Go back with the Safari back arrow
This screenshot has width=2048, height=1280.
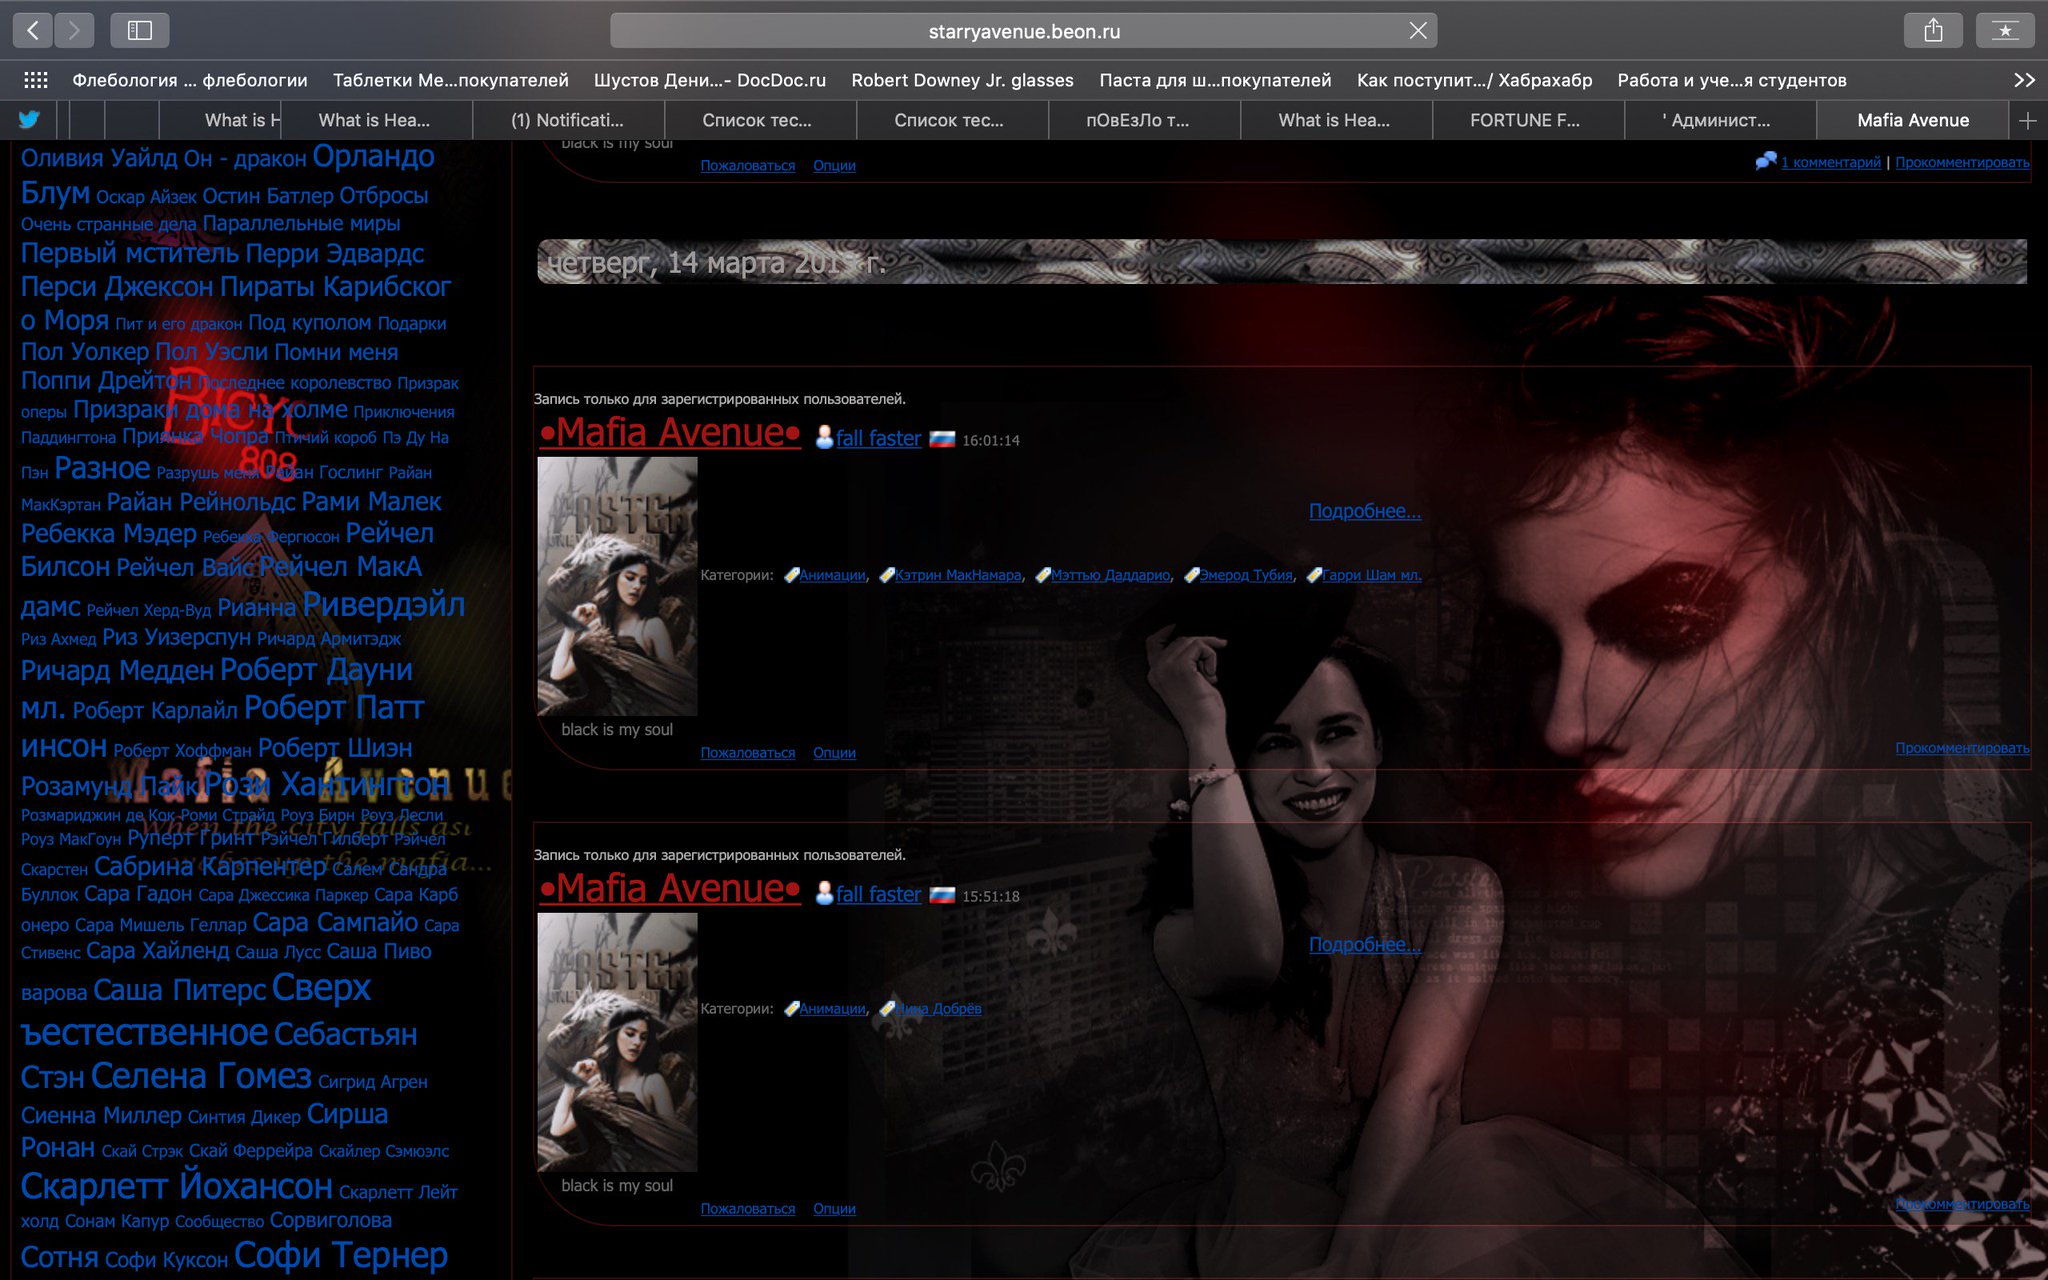[33, 31]
